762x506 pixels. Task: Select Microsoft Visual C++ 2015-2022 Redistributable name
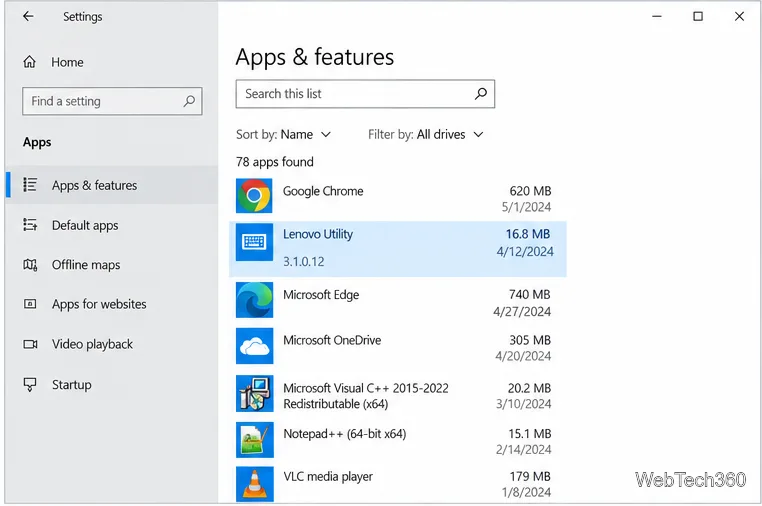point(365,396)
